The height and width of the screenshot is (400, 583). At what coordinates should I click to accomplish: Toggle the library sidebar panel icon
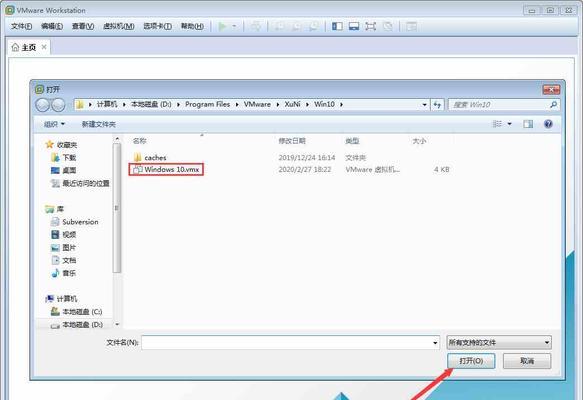point(337,26)
